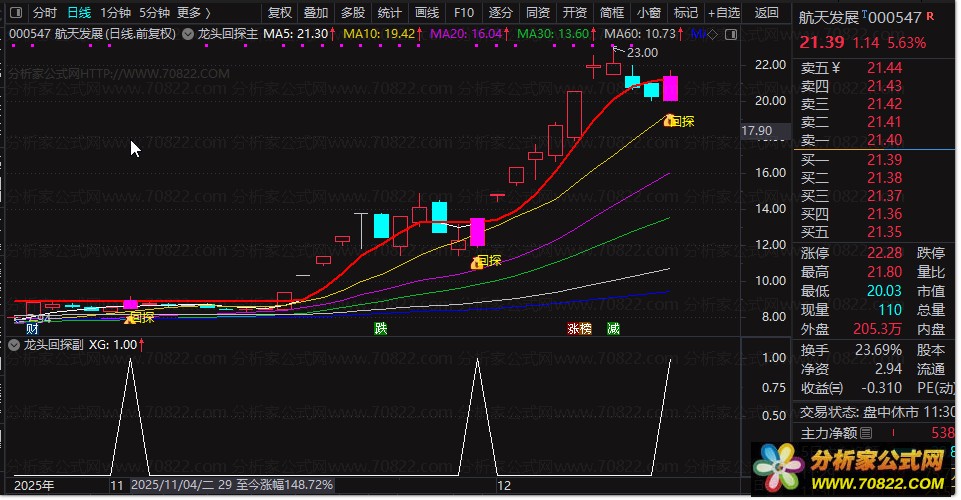
Task: Click the 财 marker below the chart
Action: [x=32, y=329]
